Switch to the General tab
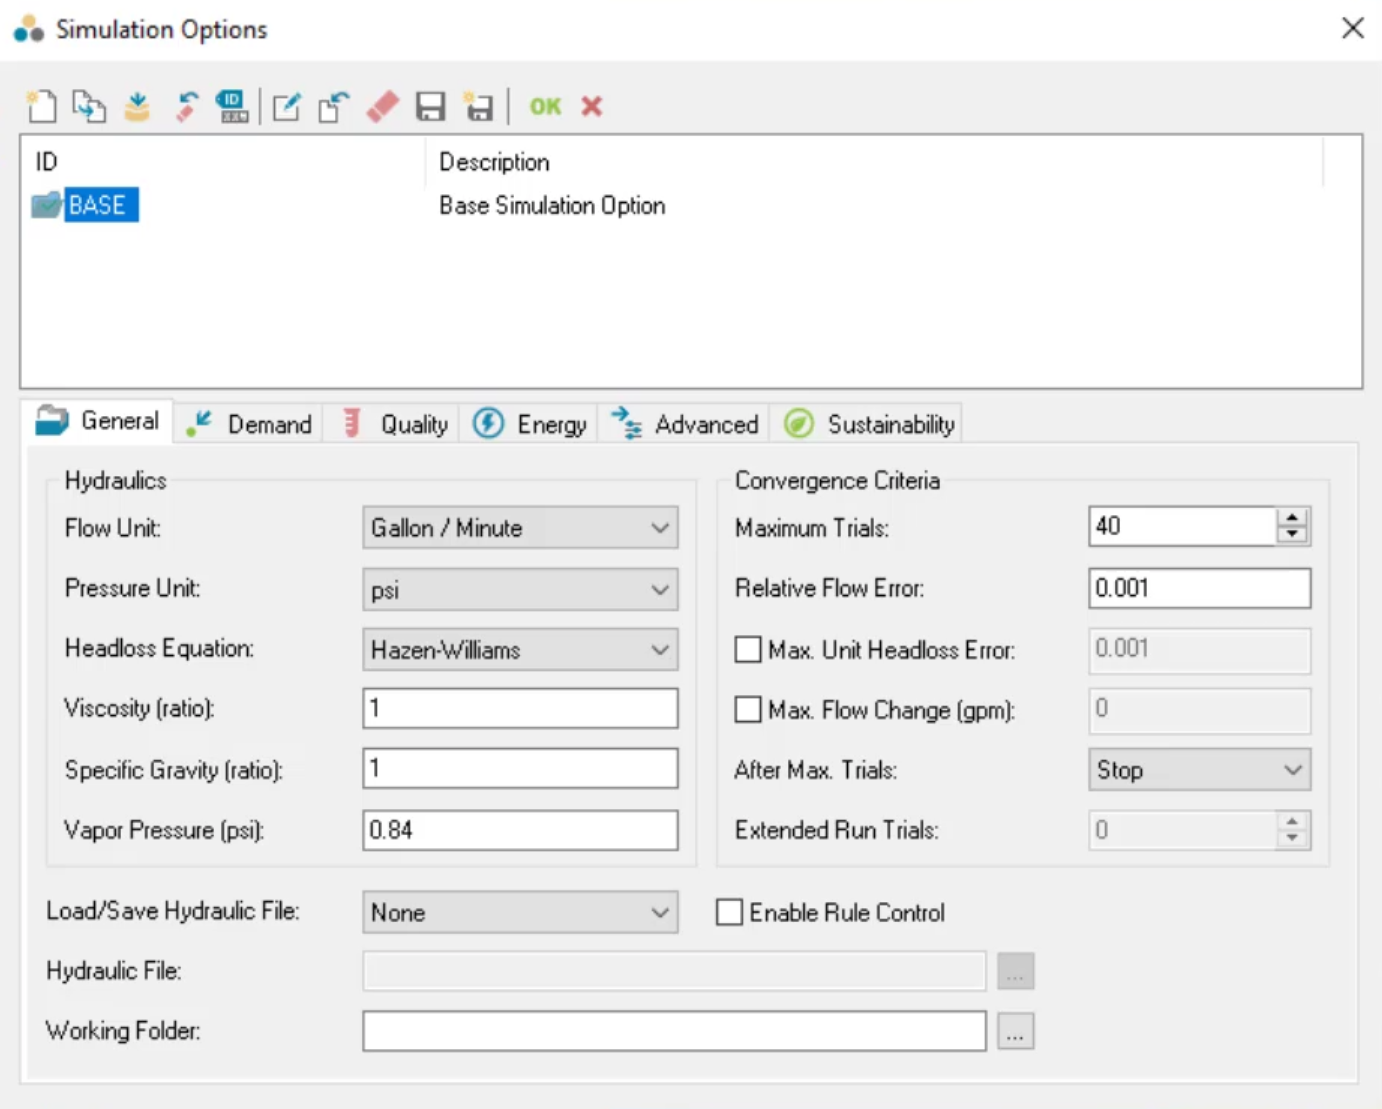The height and width of the screenshot is (1109, 1382). (x=97, y=421)
